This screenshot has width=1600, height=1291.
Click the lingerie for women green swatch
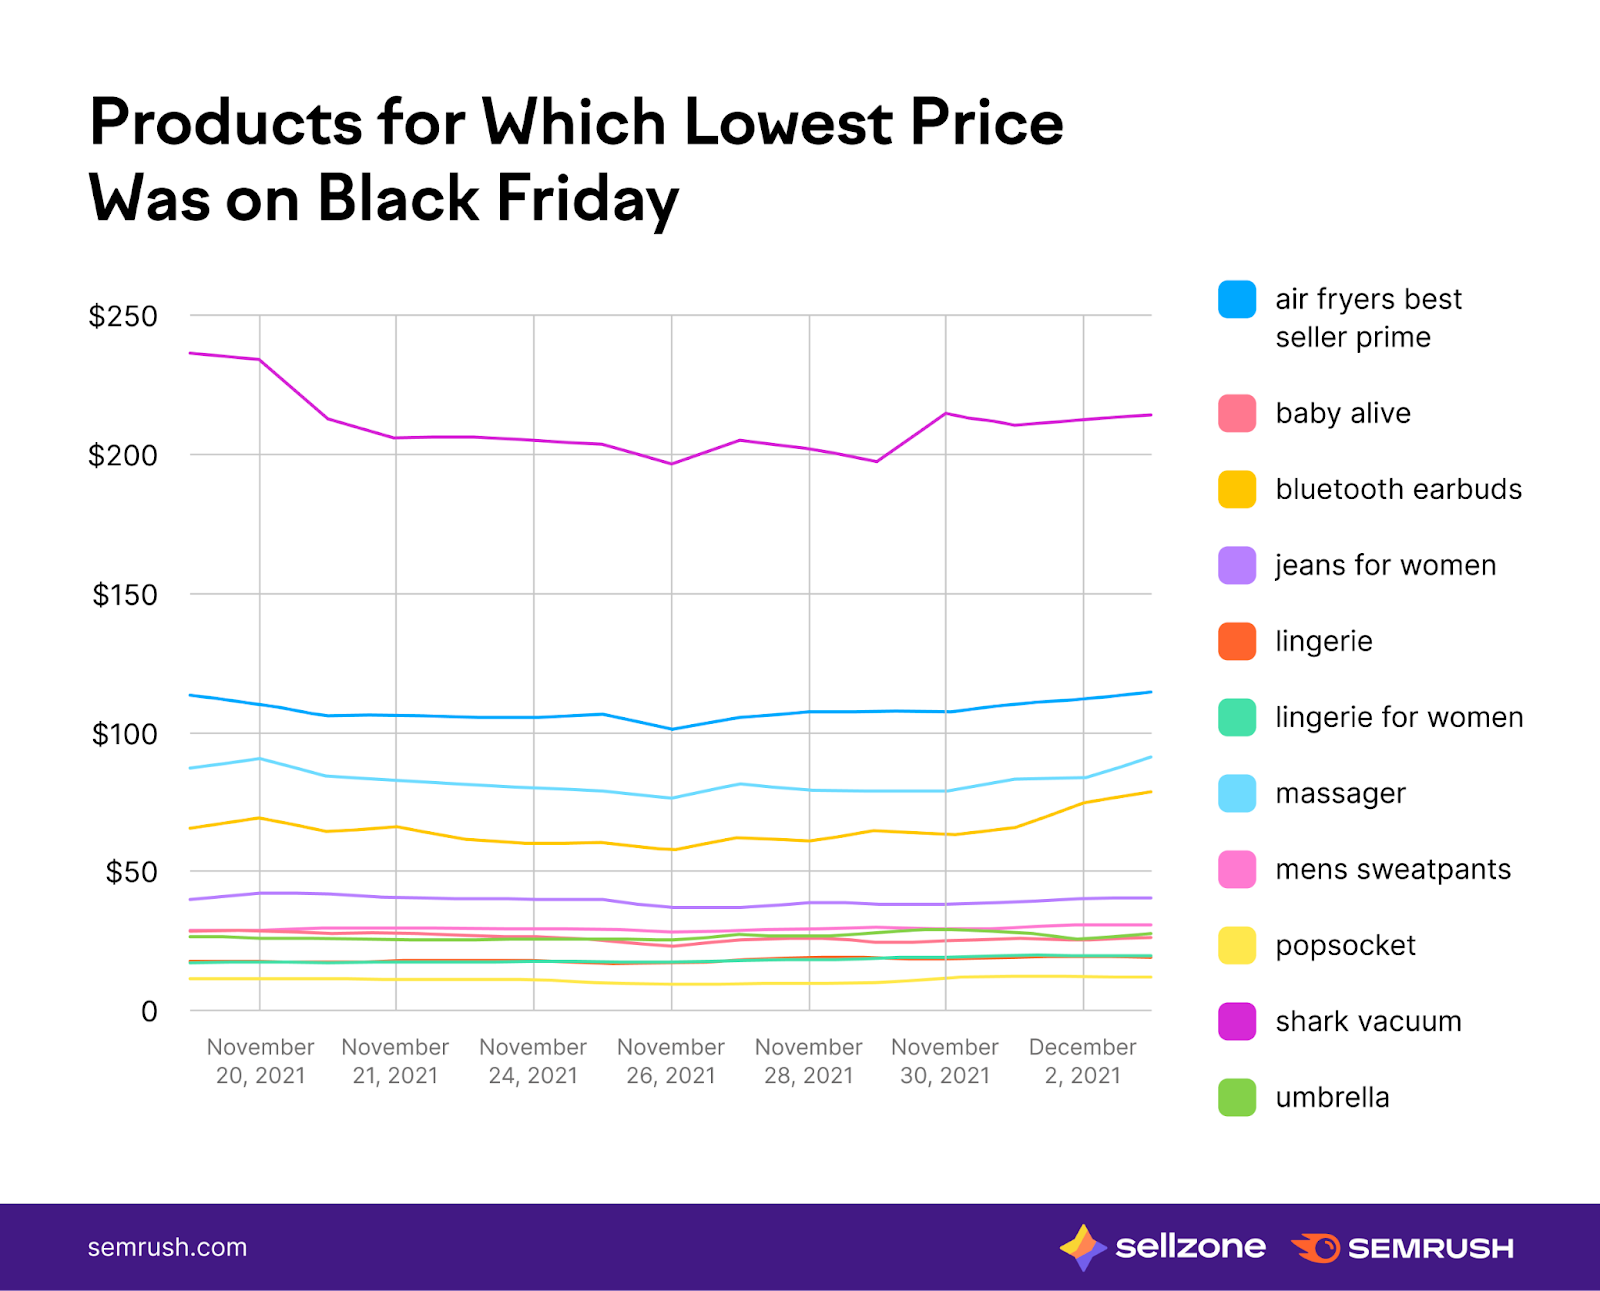[1237, 717]
